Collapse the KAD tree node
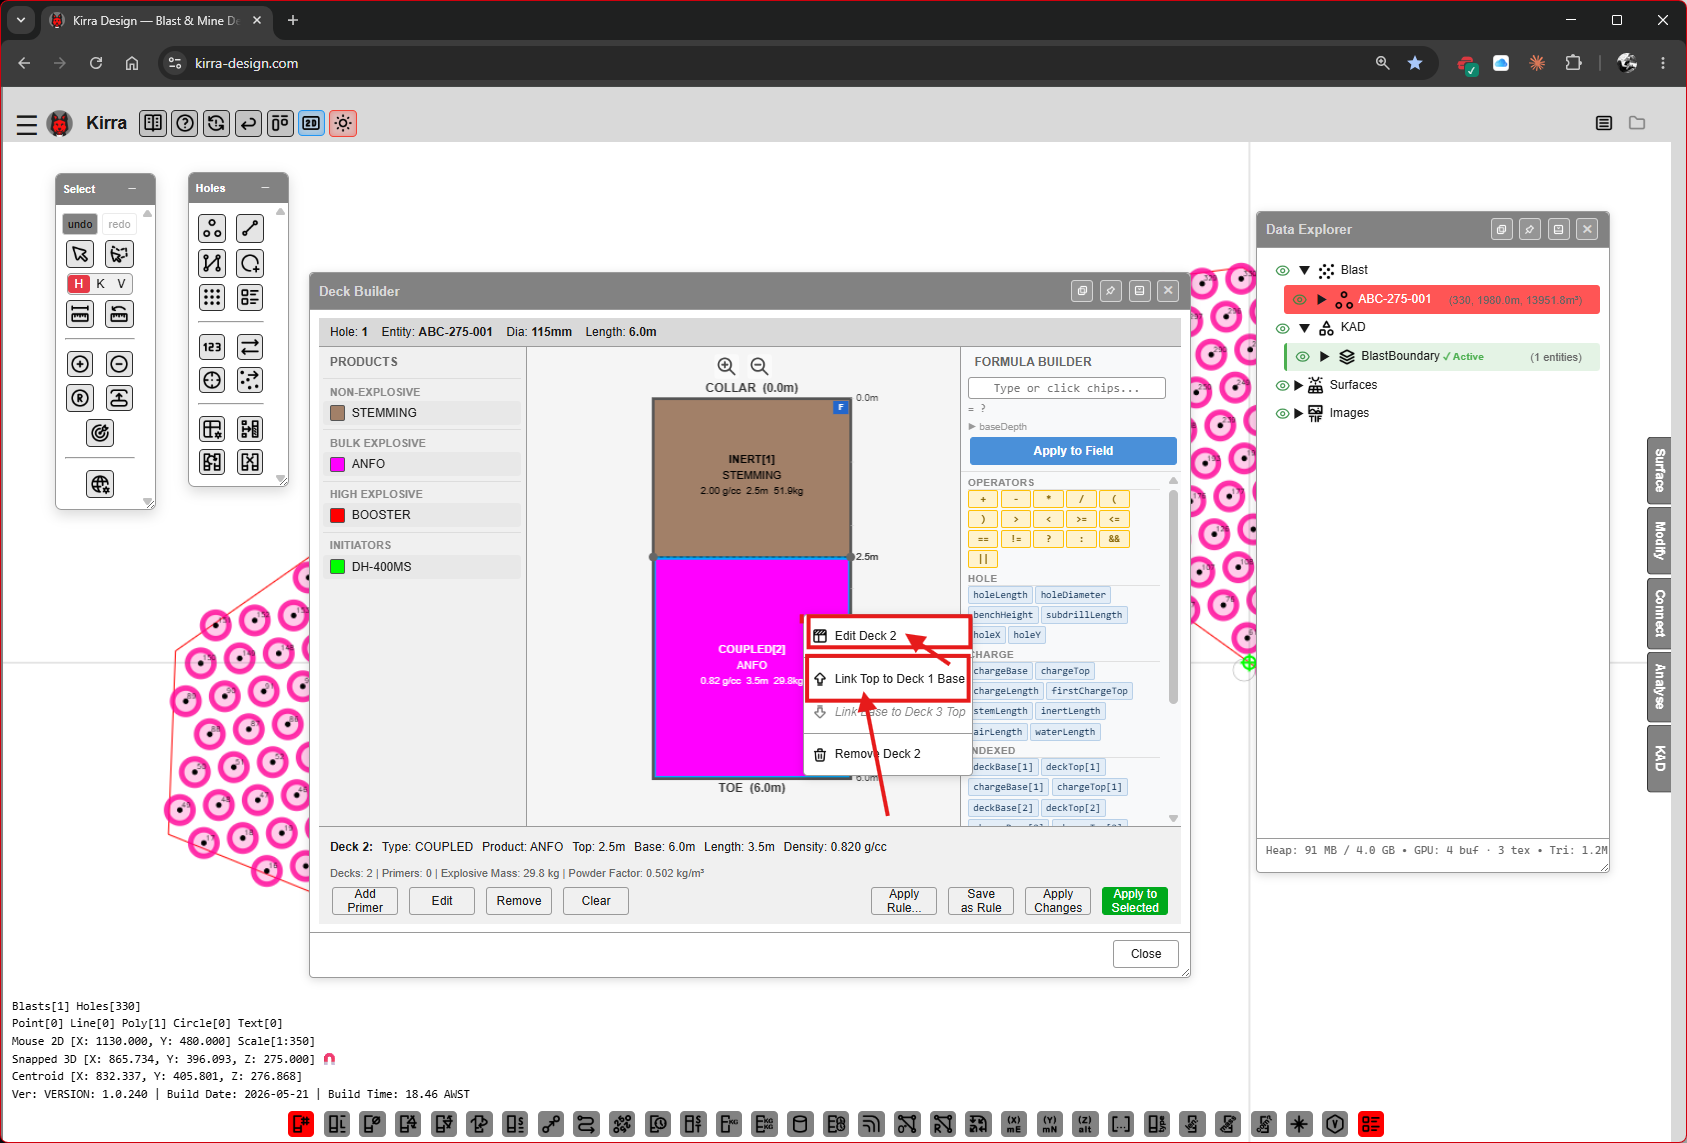Viewport: 1687px width, 1143px height. (1304, 327)
